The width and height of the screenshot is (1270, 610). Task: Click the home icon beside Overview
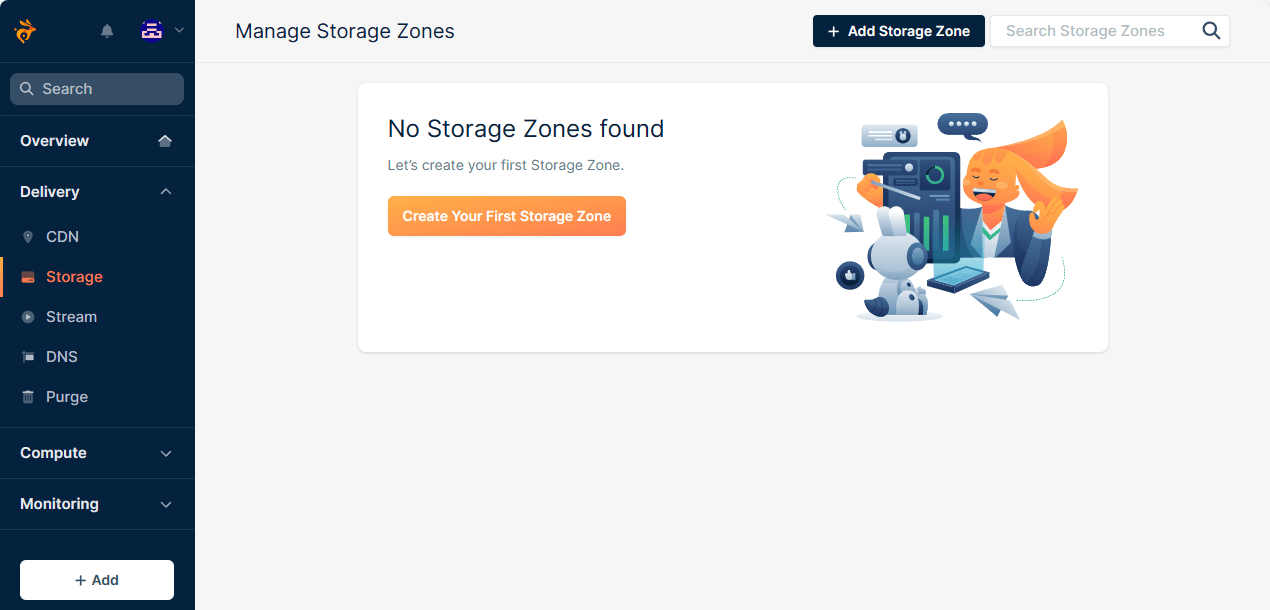[165, 141]
